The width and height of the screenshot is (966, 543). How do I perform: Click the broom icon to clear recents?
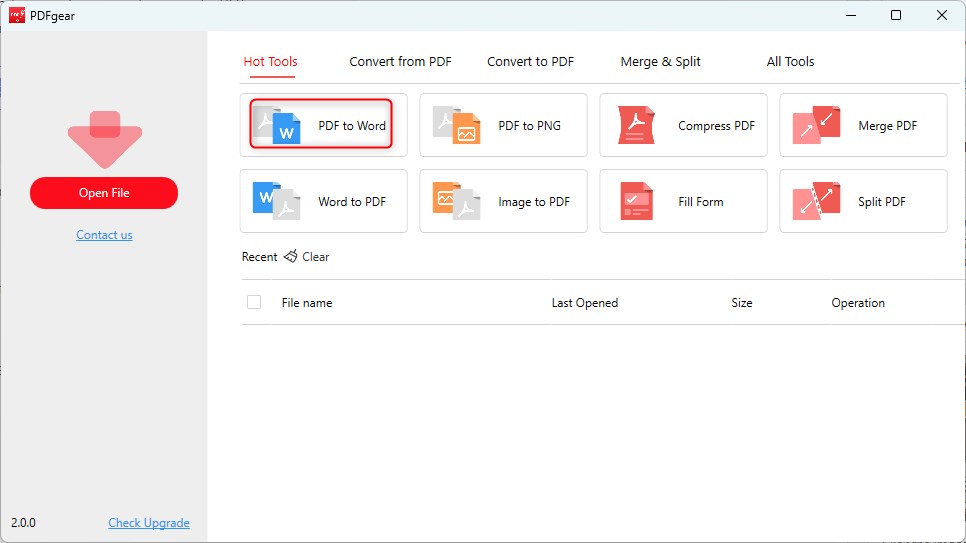tap(291, 257)
